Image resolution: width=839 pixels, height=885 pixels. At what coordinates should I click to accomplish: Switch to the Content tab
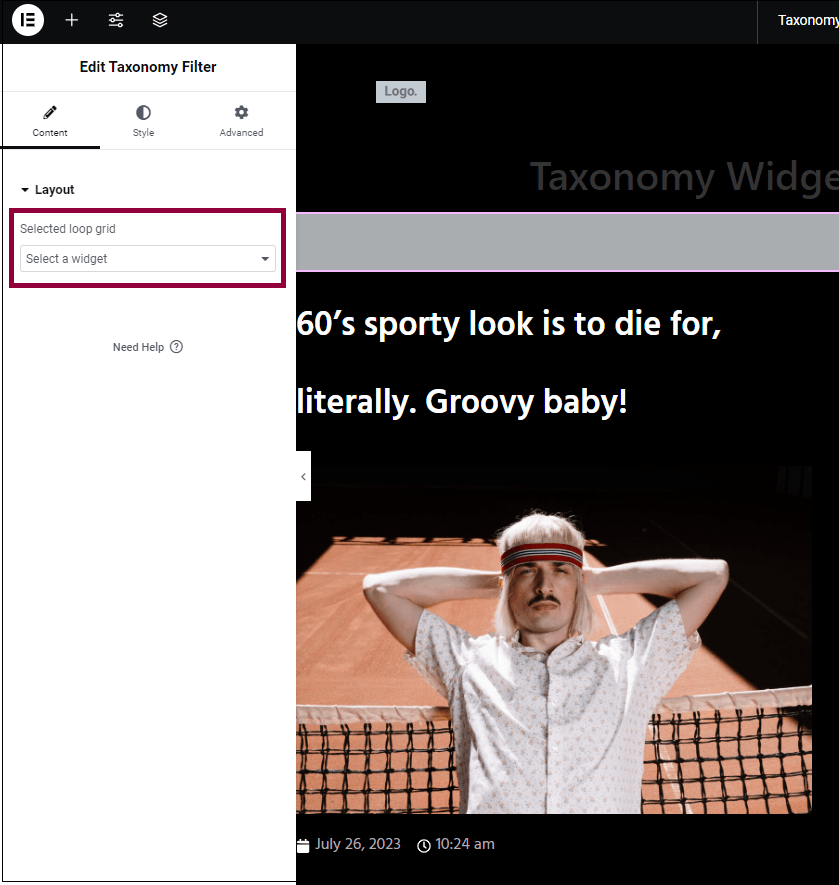50,121
